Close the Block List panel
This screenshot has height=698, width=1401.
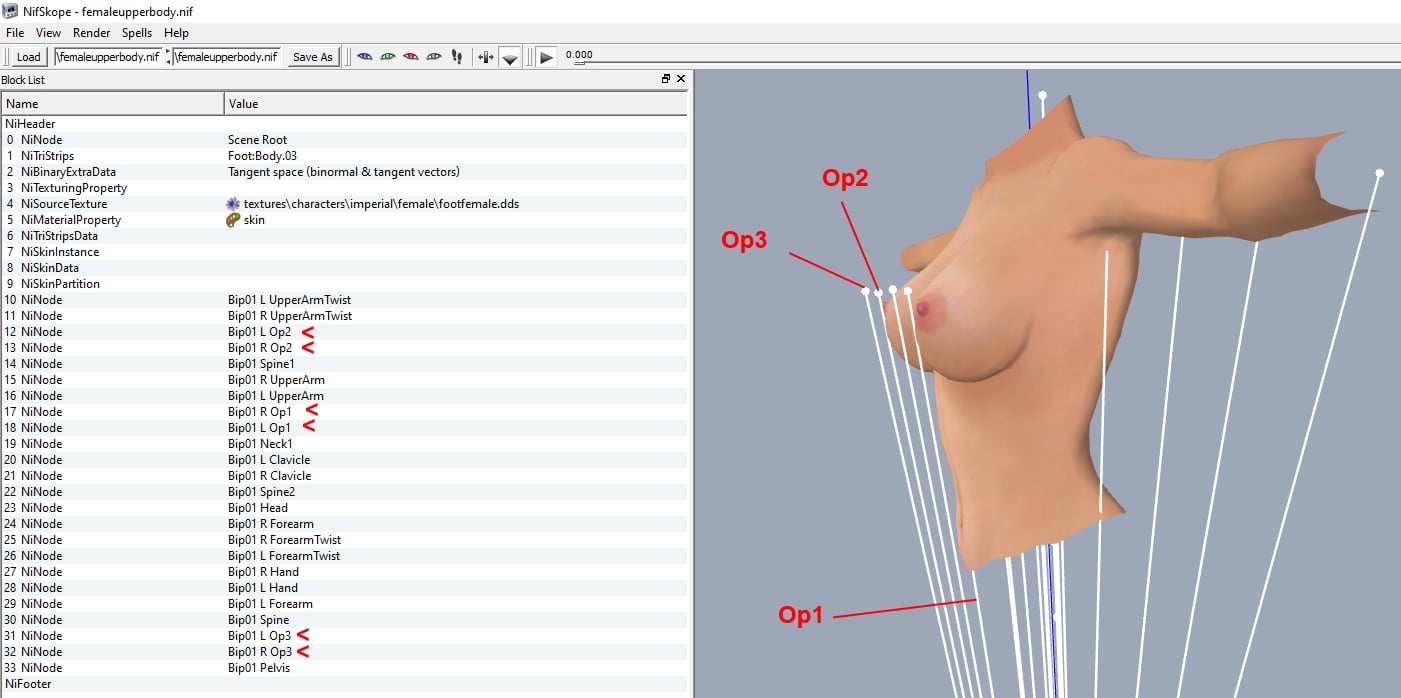(681, 79)
